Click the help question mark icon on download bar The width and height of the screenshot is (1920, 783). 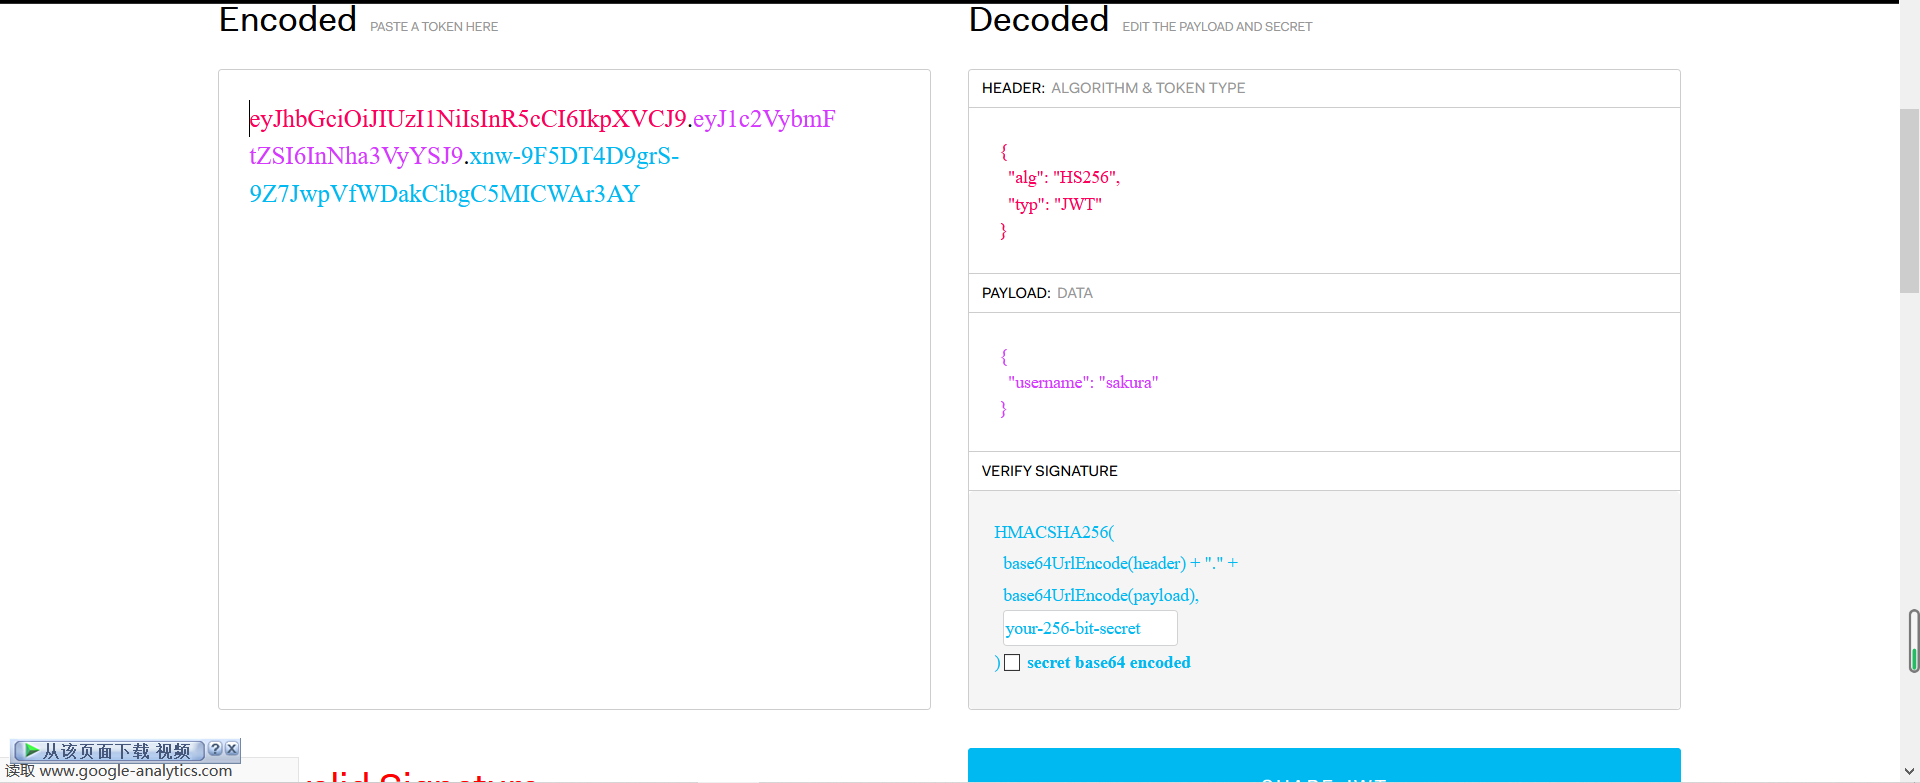pyautogui.click(x=215, y=749)
